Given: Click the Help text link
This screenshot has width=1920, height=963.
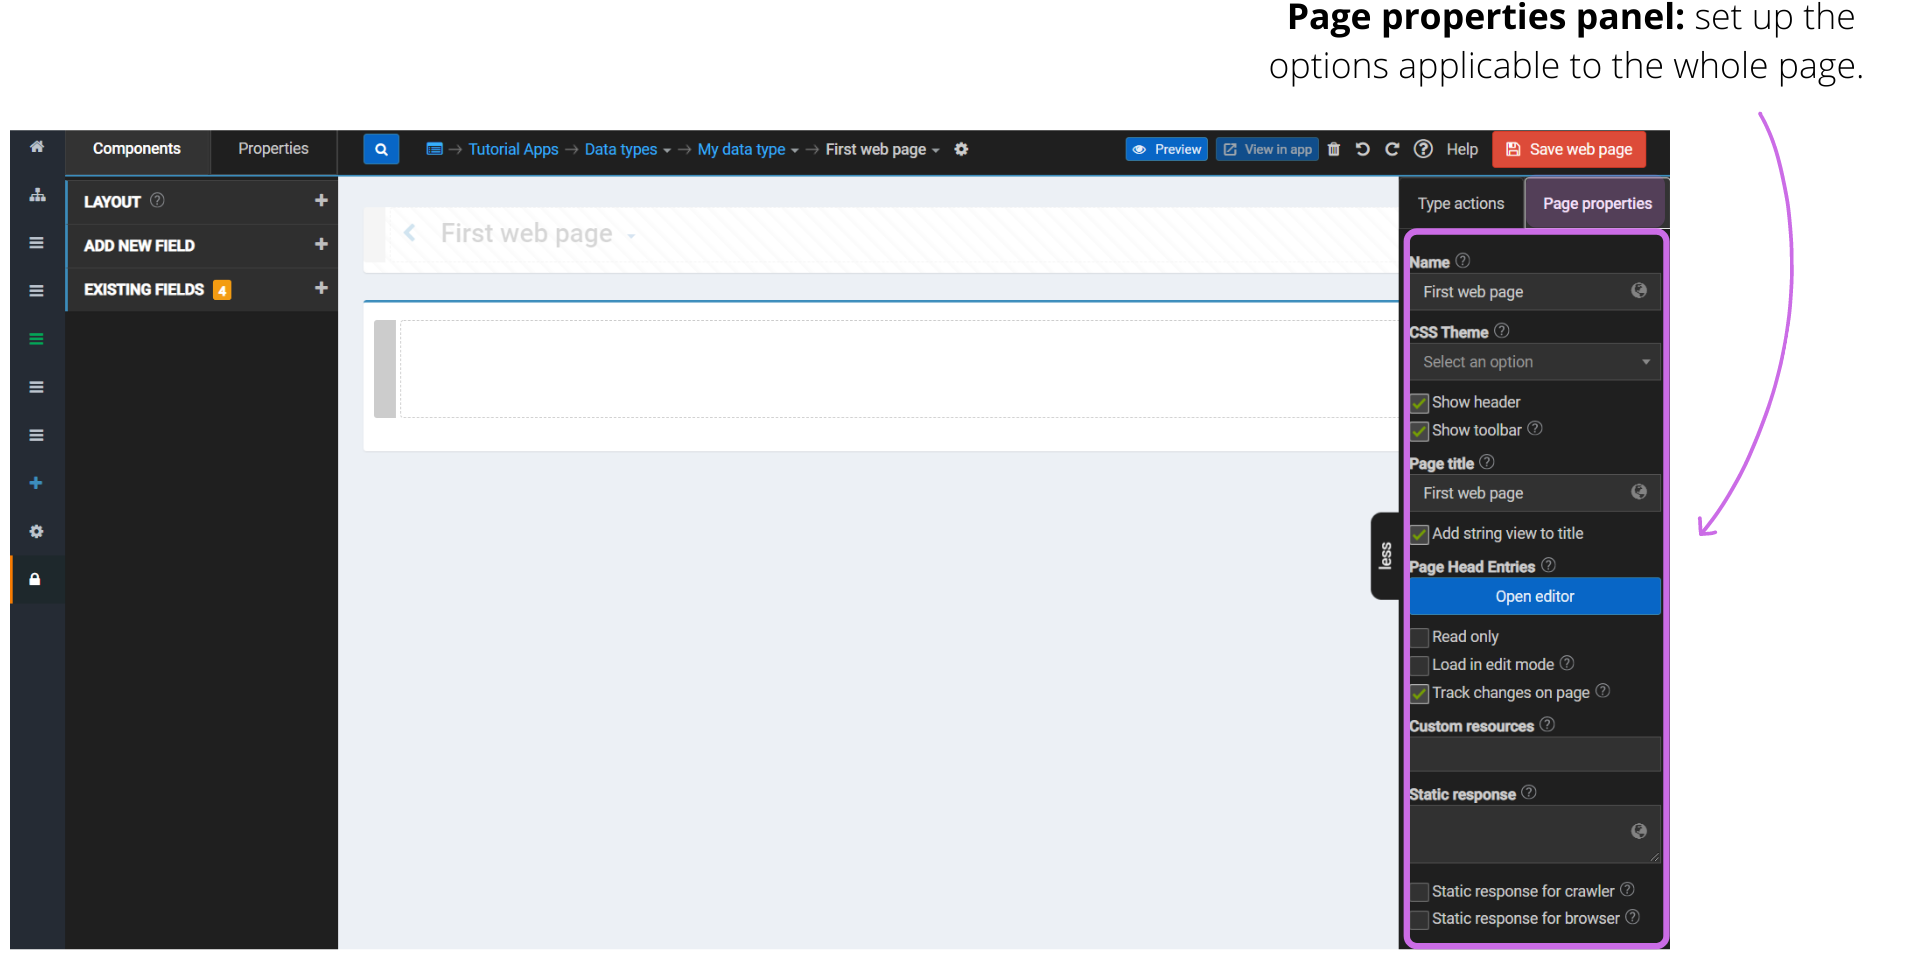Looking at the screenshot, I should pyautogui.click(x=1462, y=149).
